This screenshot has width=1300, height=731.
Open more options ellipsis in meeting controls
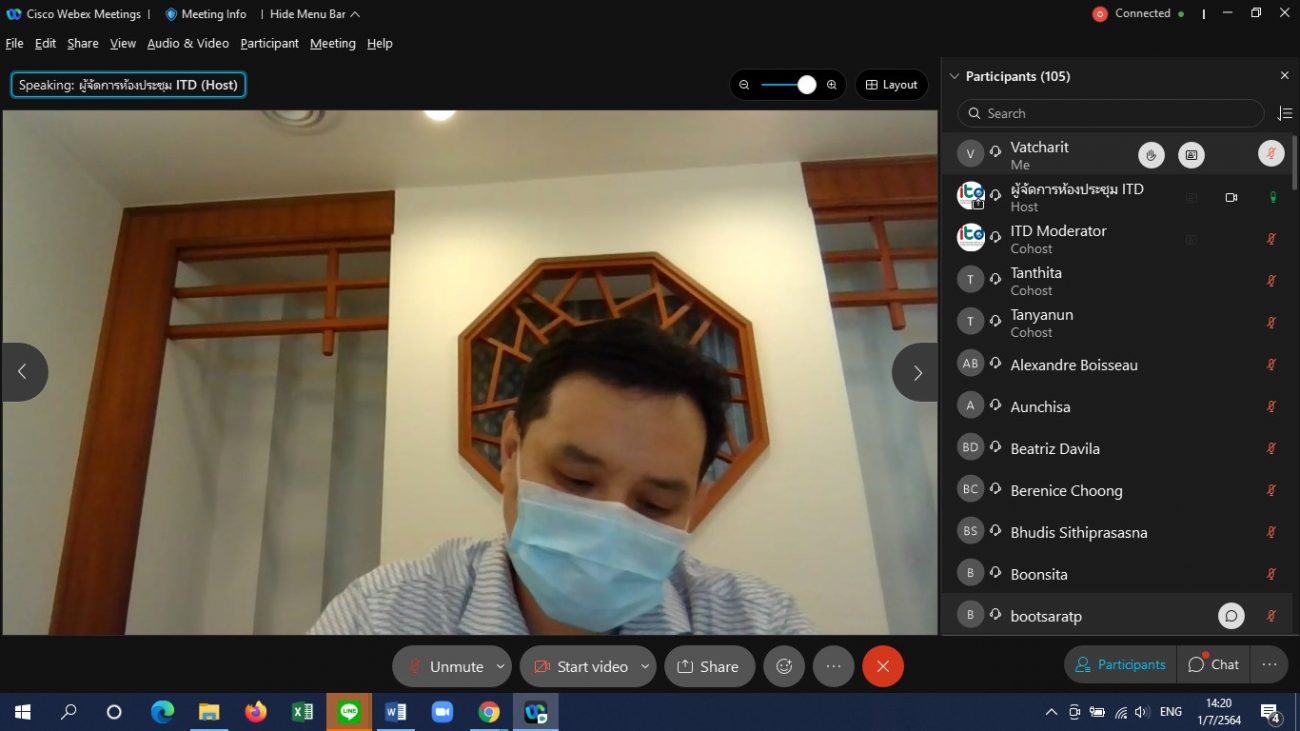(833, 667)
